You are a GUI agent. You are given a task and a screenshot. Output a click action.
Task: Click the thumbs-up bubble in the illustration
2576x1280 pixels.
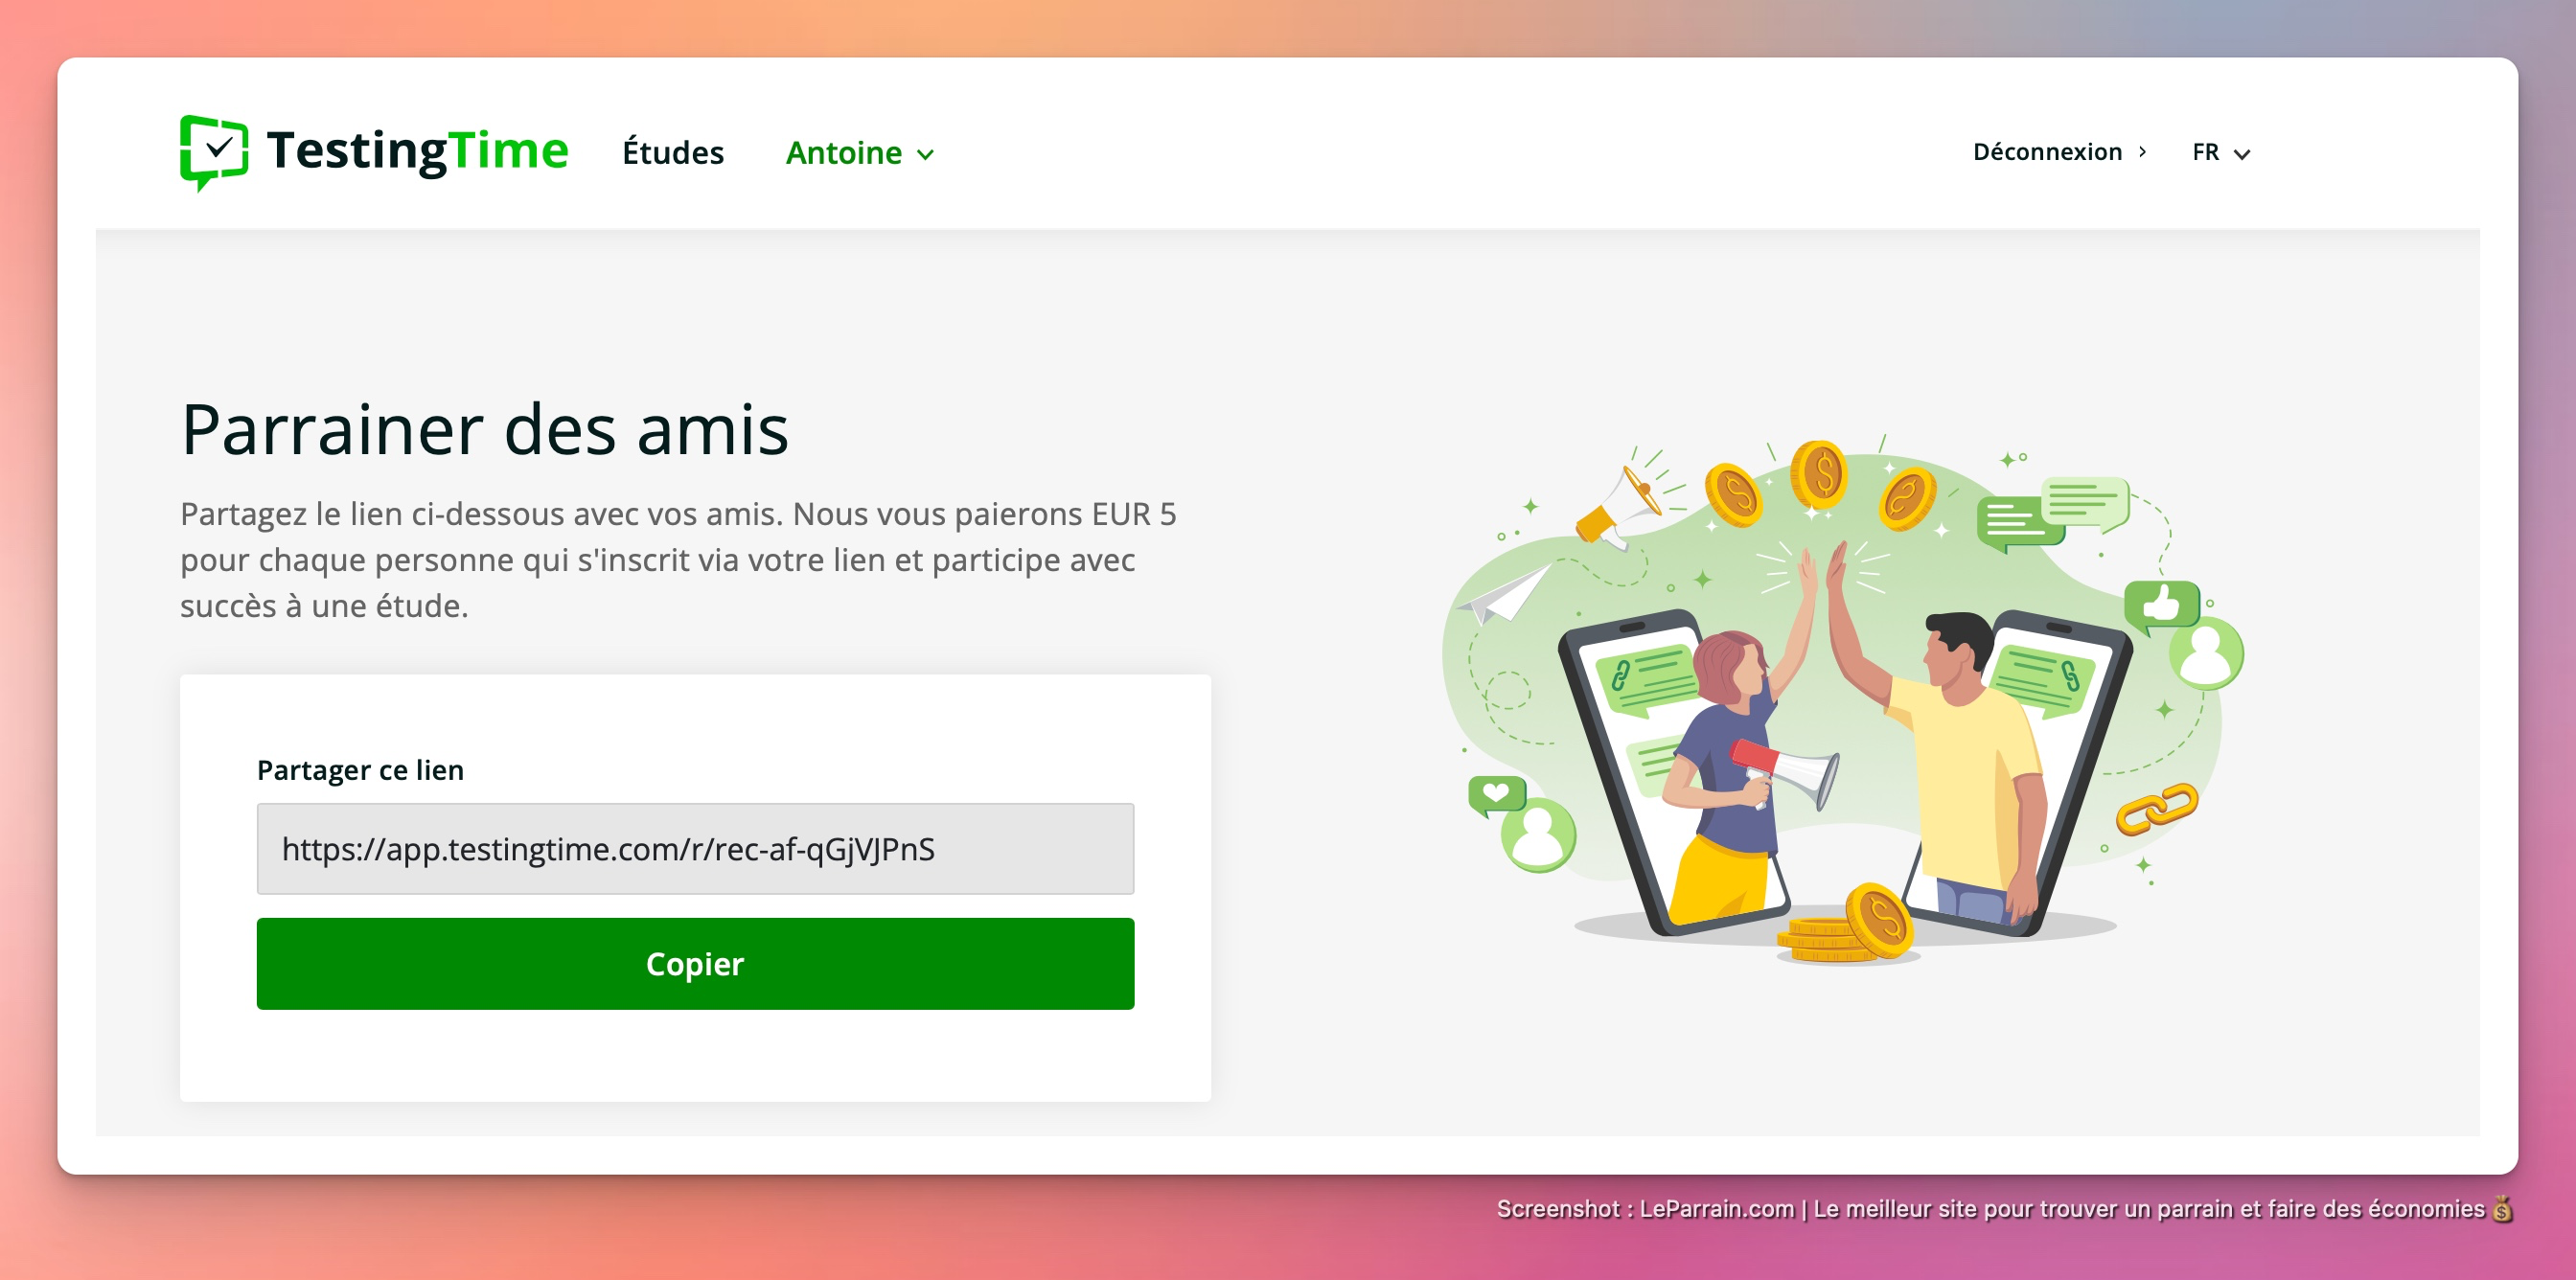click(x=2162, y=605)
